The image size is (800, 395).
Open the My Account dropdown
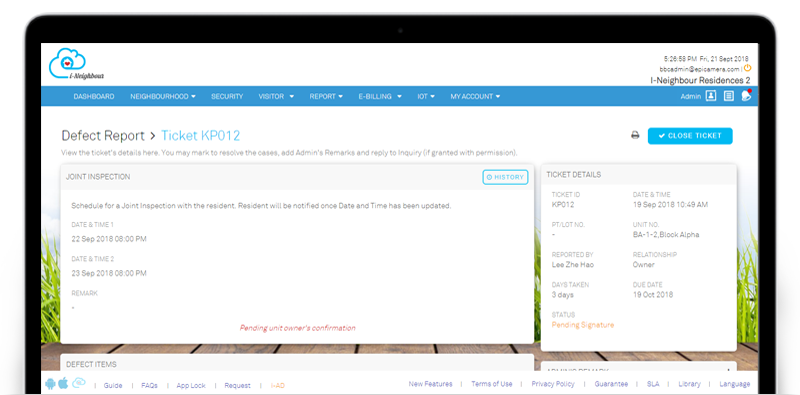[475, 96]
